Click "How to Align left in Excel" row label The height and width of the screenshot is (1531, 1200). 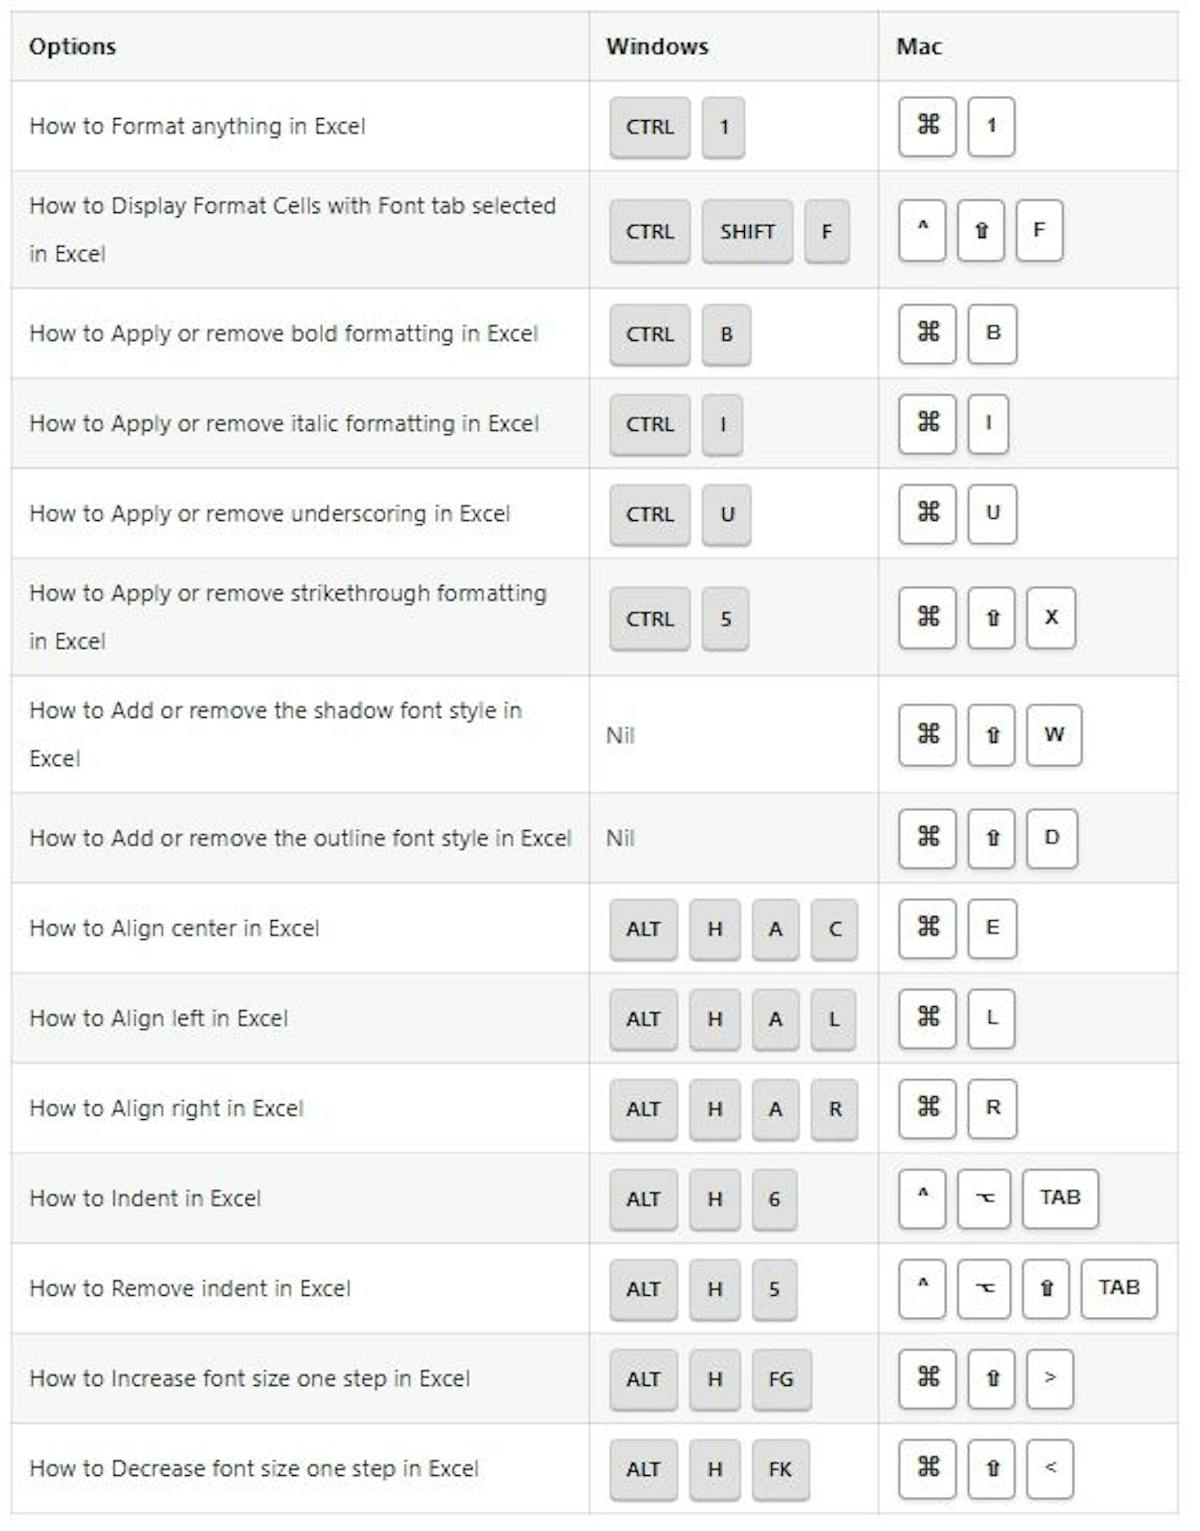pos(158,1018)
